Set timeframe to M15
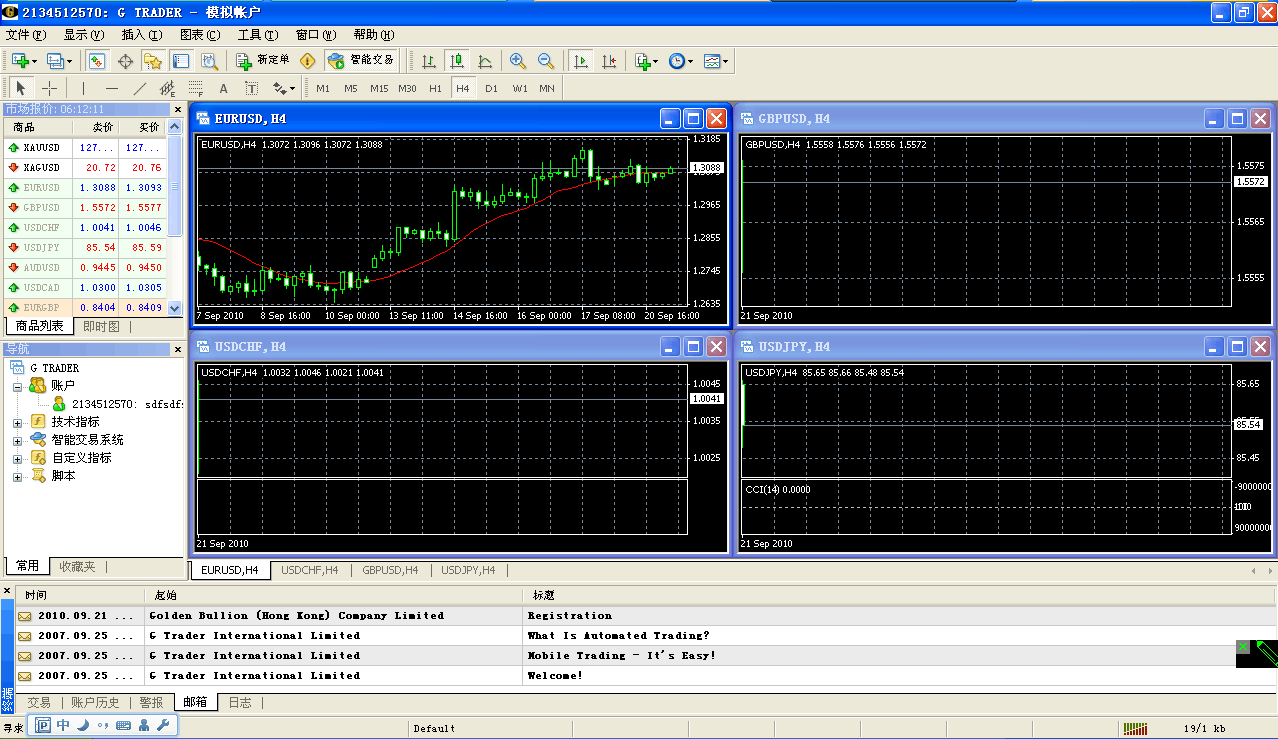The image size is (1278, 739). (379, 88)
